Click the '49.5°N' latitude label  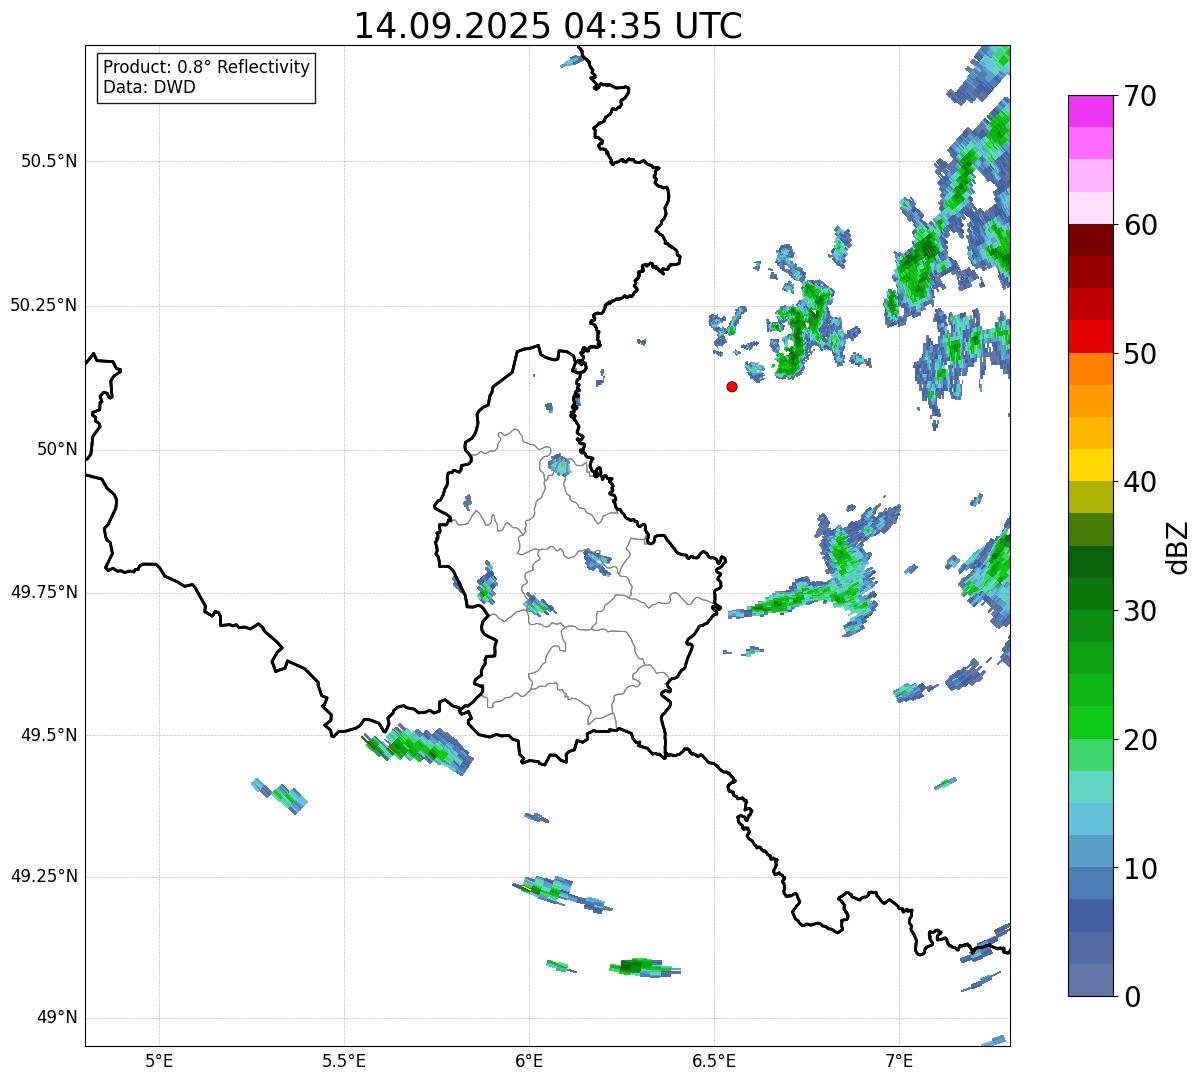(x=49, y=735)
